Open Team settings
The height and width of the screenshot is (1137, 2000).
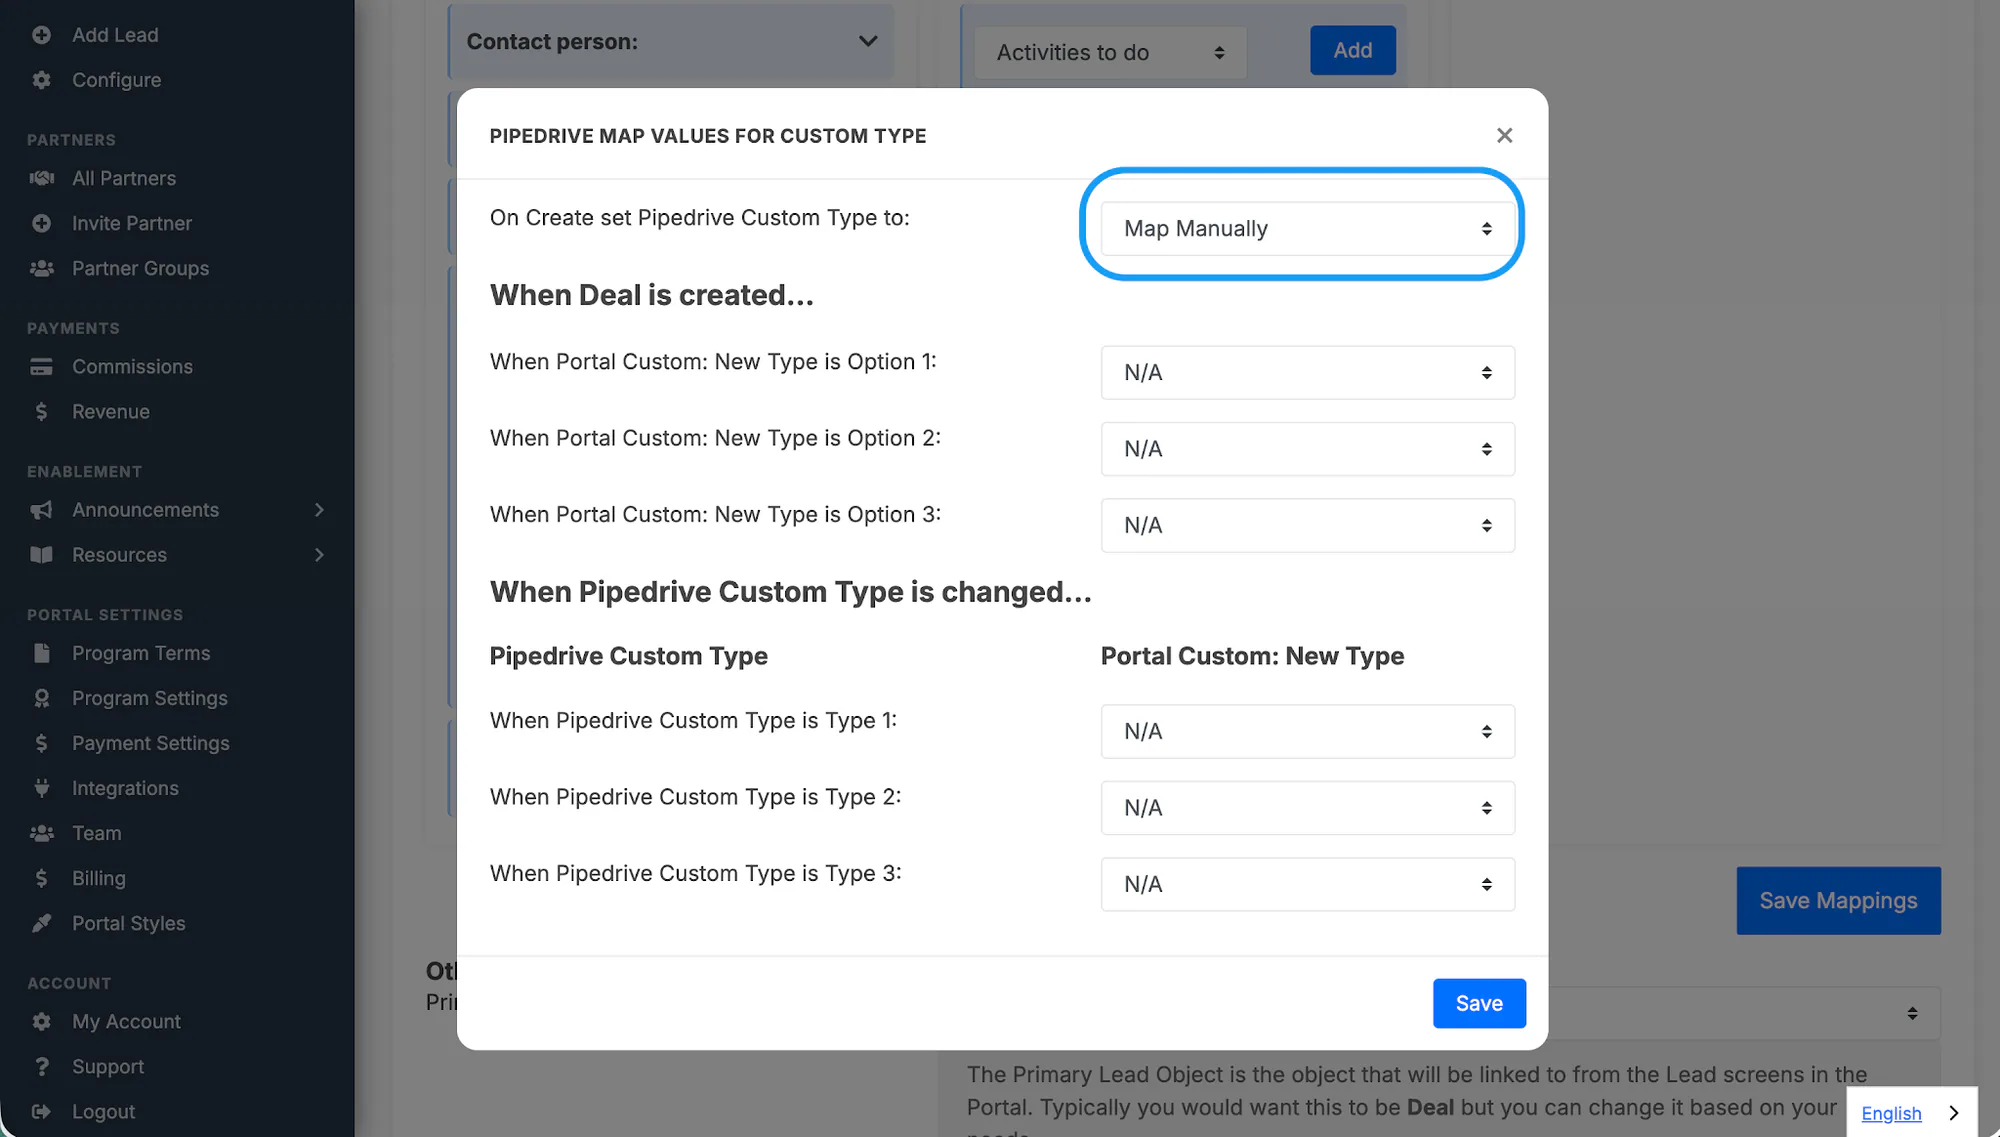(97, 833)
